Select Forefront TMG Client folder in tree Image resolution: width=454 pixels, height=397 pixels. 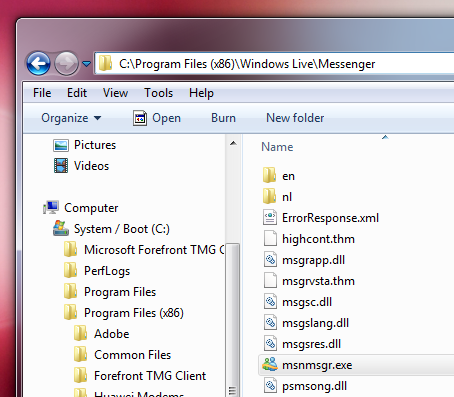tap(150, 376)
